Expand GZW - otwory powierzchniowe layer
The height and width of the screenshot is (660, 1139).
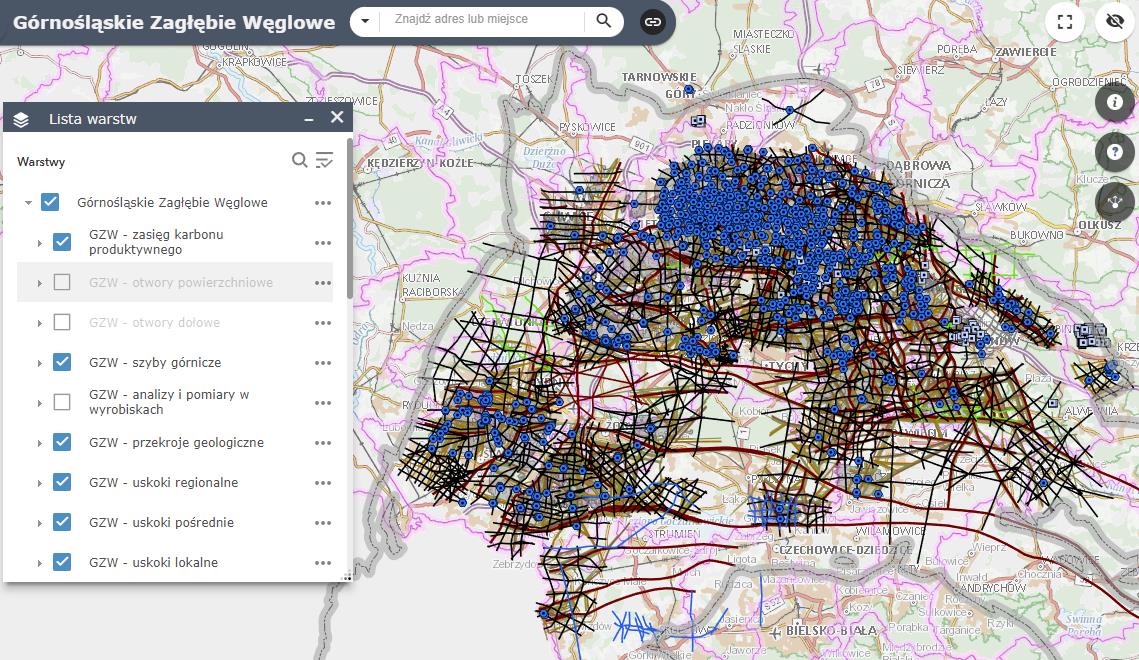pos(39,283)
